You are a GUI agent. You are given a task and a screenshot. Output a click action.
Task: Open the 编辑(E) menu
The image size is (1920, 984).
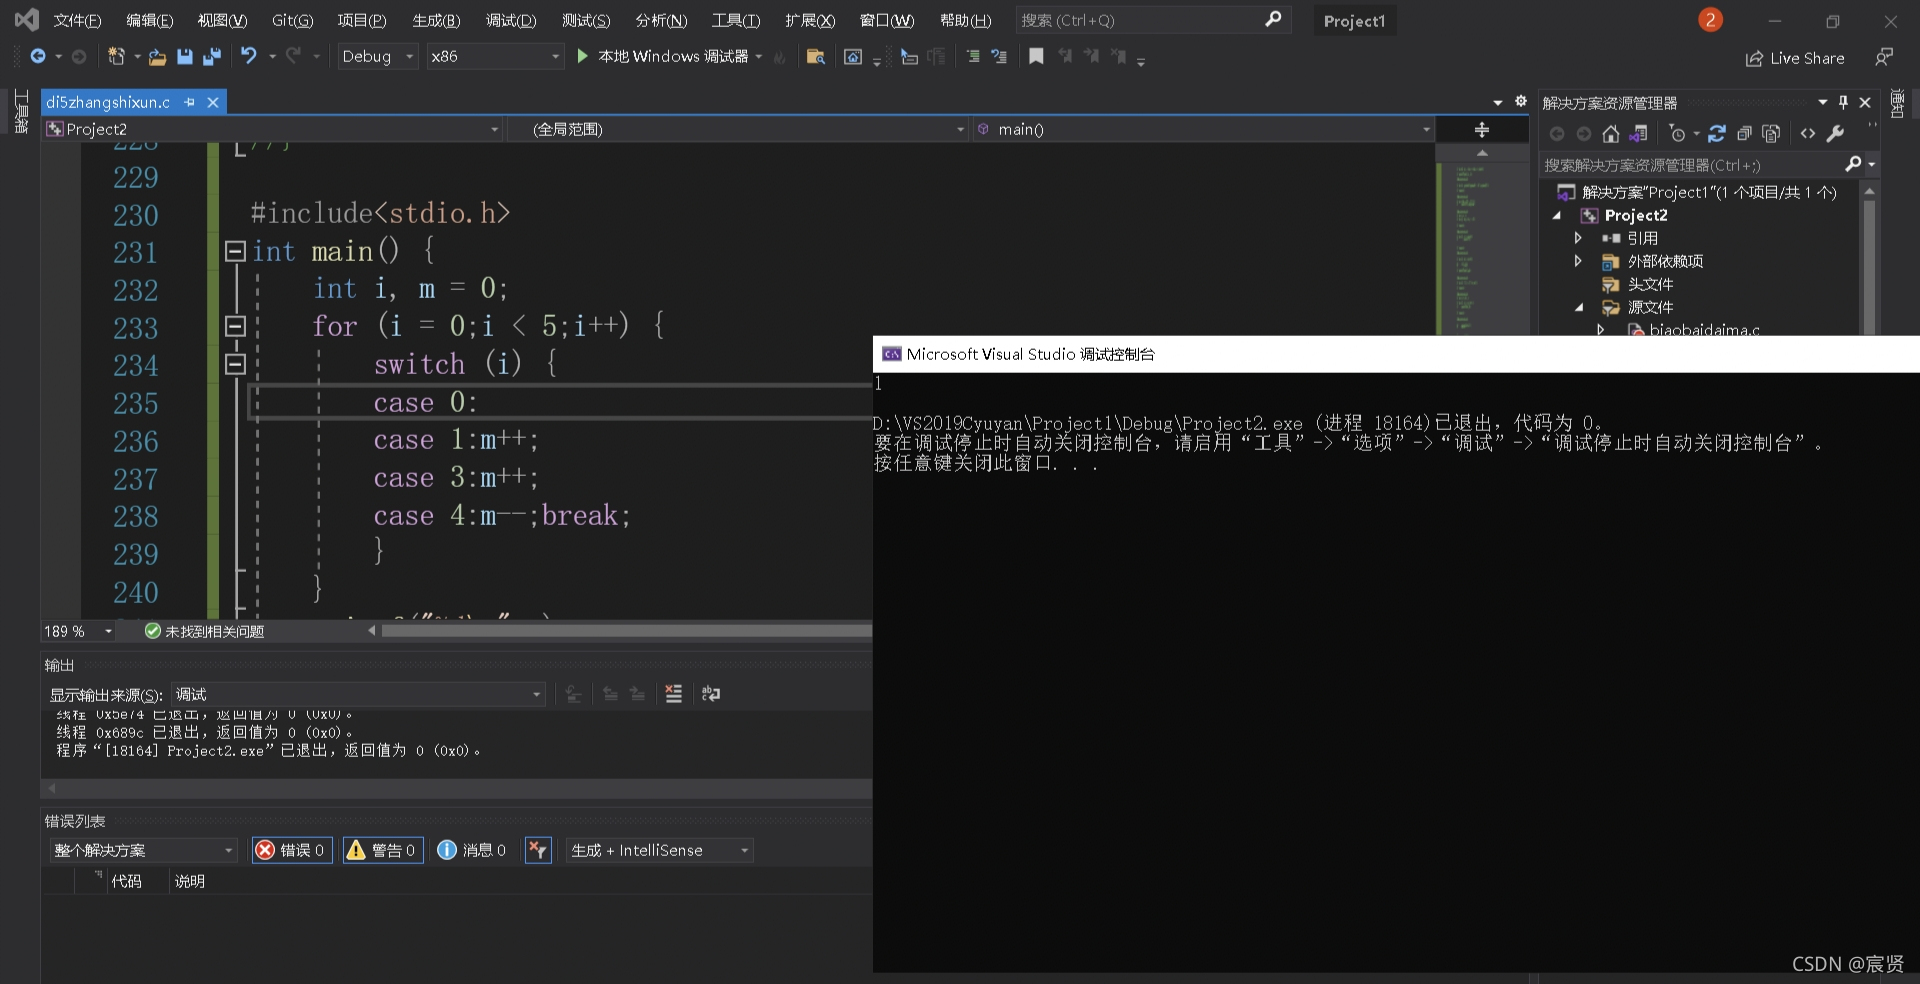point(149,20)
